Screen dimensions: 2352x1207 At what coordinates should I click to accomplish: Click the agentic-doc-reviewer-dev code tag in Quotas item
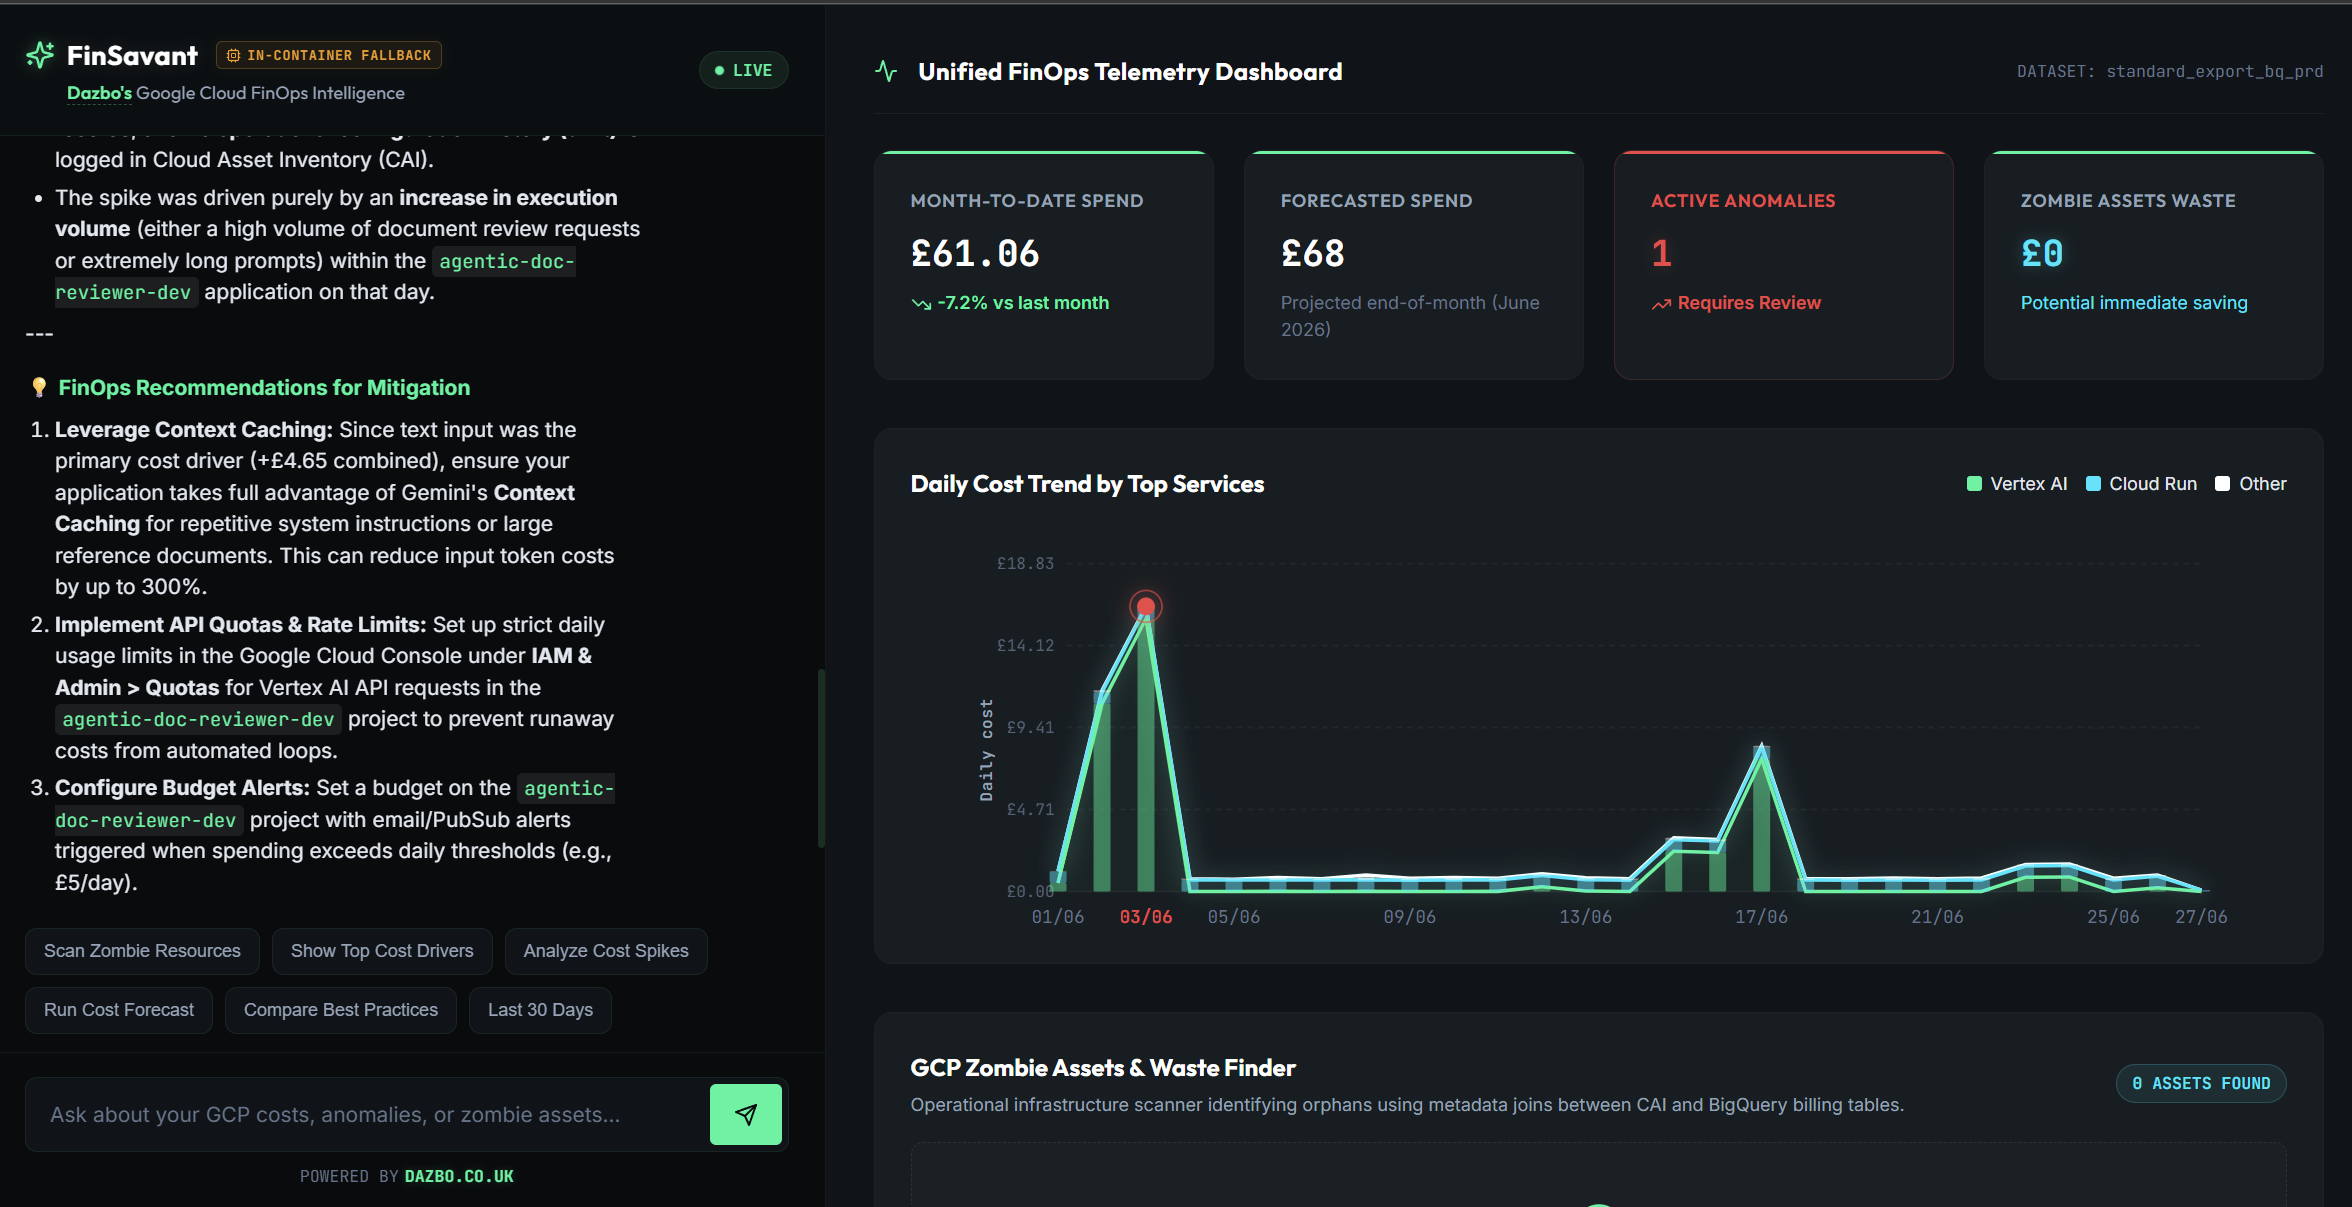198,719
